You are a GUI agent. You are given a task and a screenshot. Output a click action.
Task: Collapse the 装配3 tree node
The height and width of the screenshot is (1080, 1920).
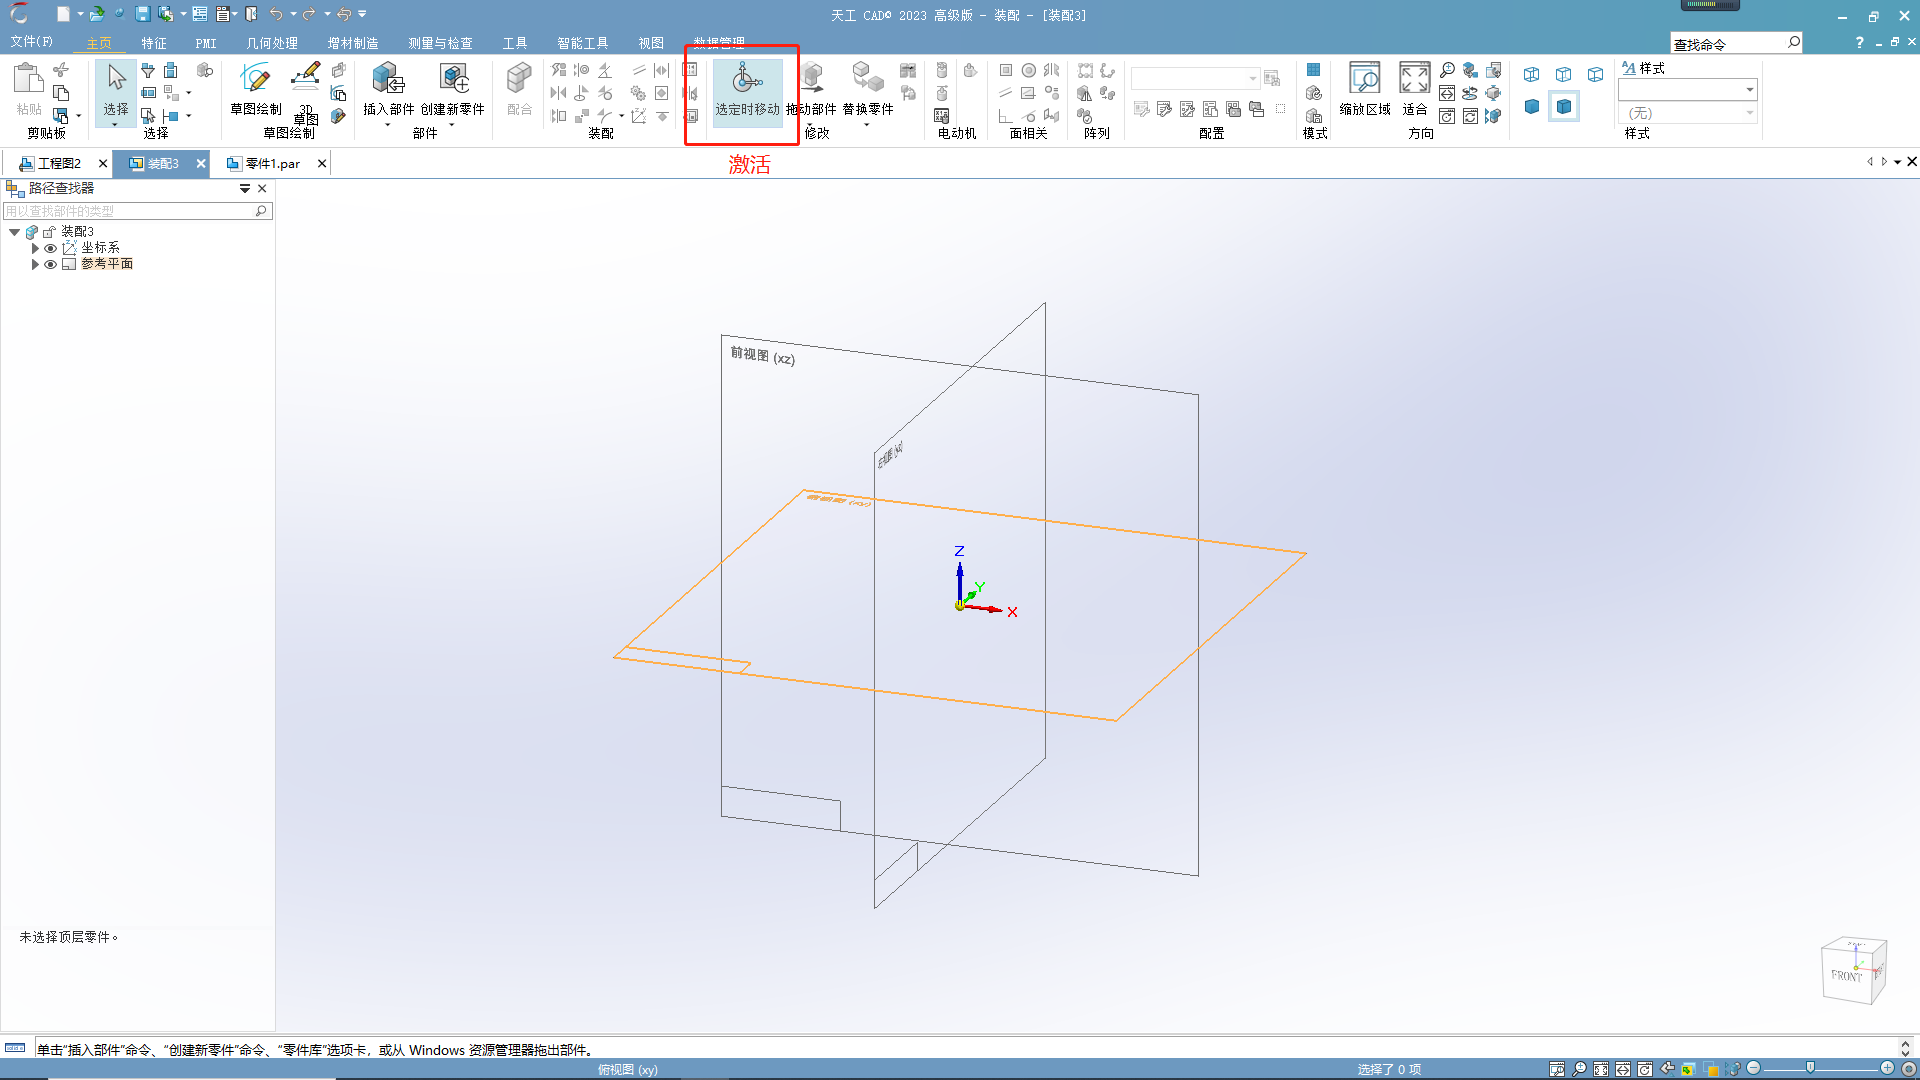point(15,232)
